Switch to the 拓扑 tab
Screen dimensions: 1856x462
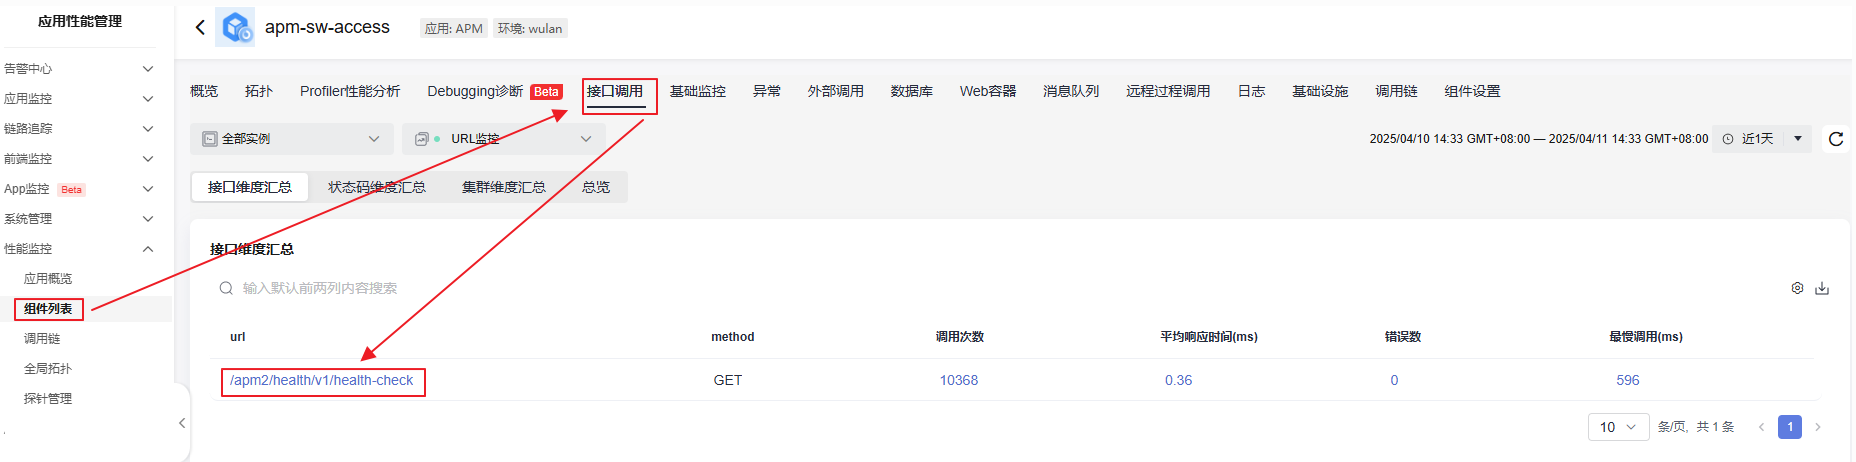(x=259, y=91)
